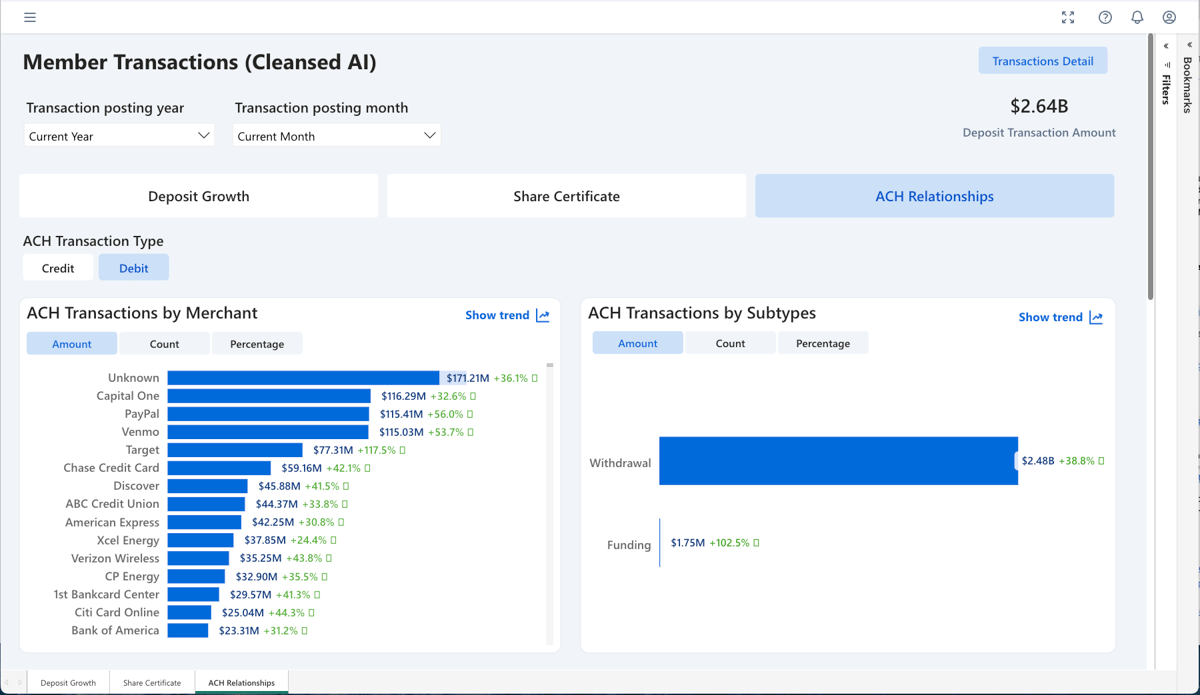Switch Subtypes chart to Percentage view
Image resolution: width=1200 pixels, height=695 pixels.
tap(822, 343)
